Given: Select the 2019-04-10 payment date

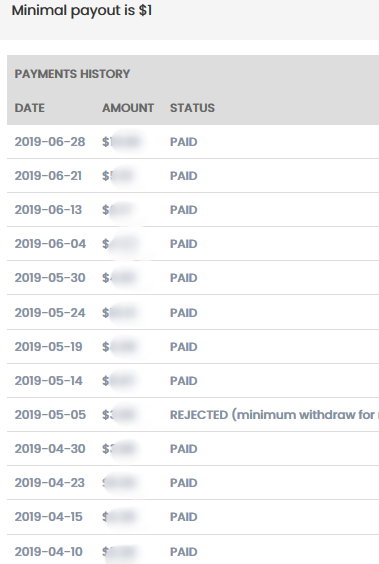Looking at the screenshot, I should point(48,551).
